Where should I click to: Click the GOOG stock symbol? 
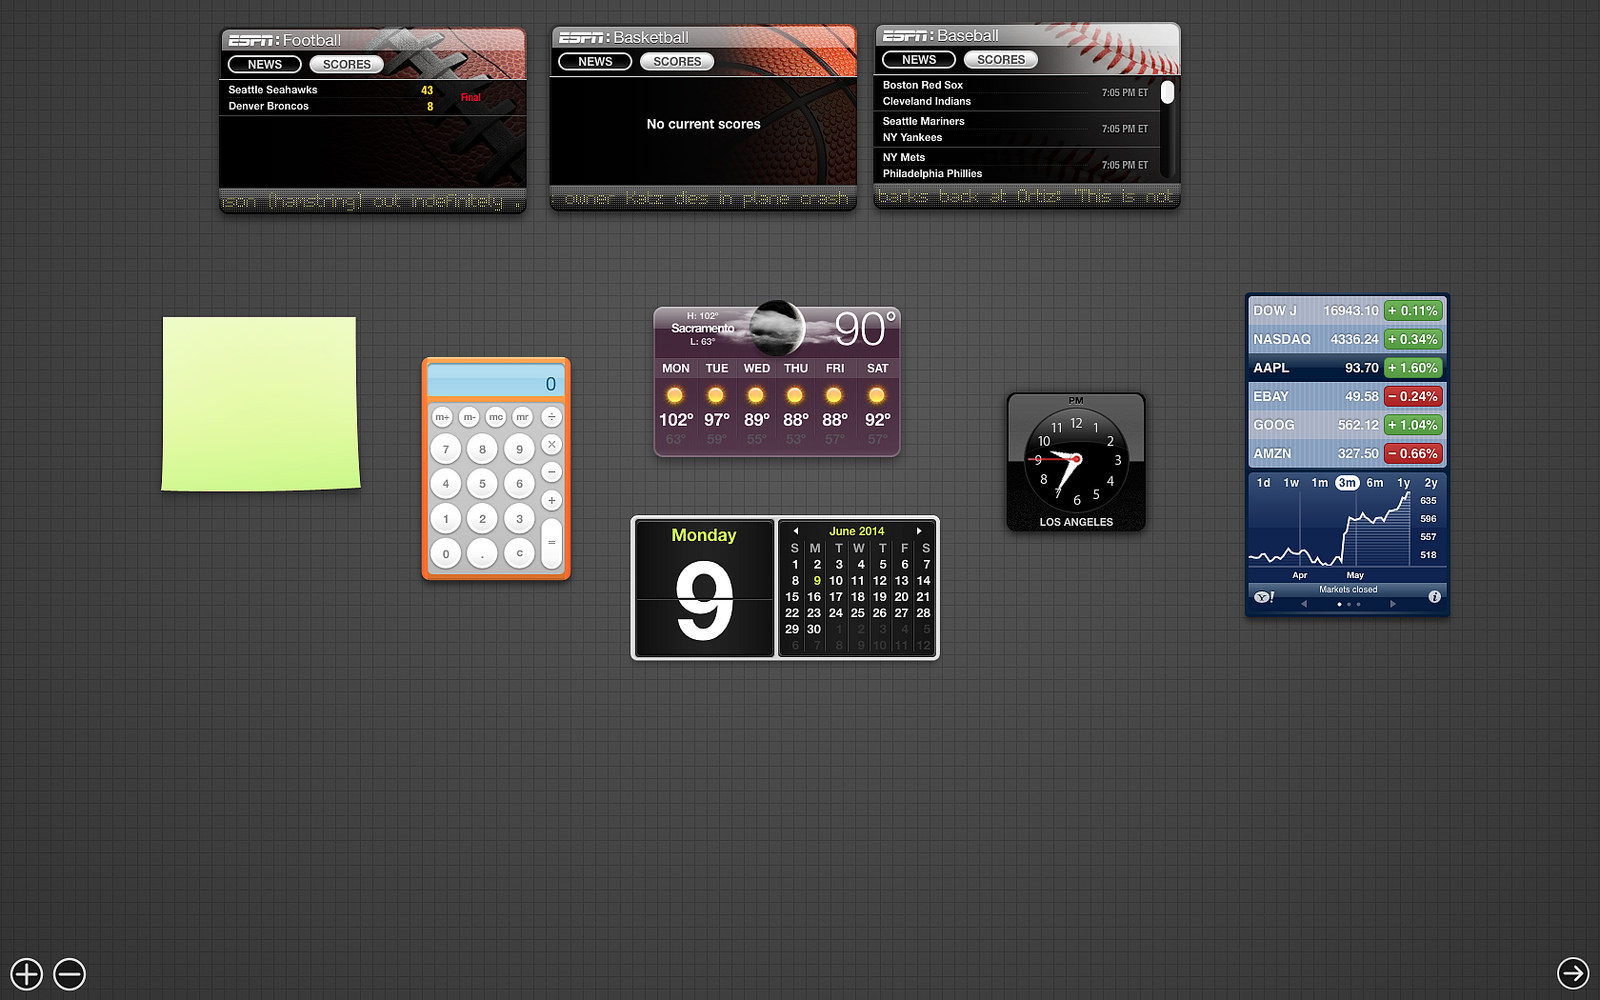pos(1274,425)
